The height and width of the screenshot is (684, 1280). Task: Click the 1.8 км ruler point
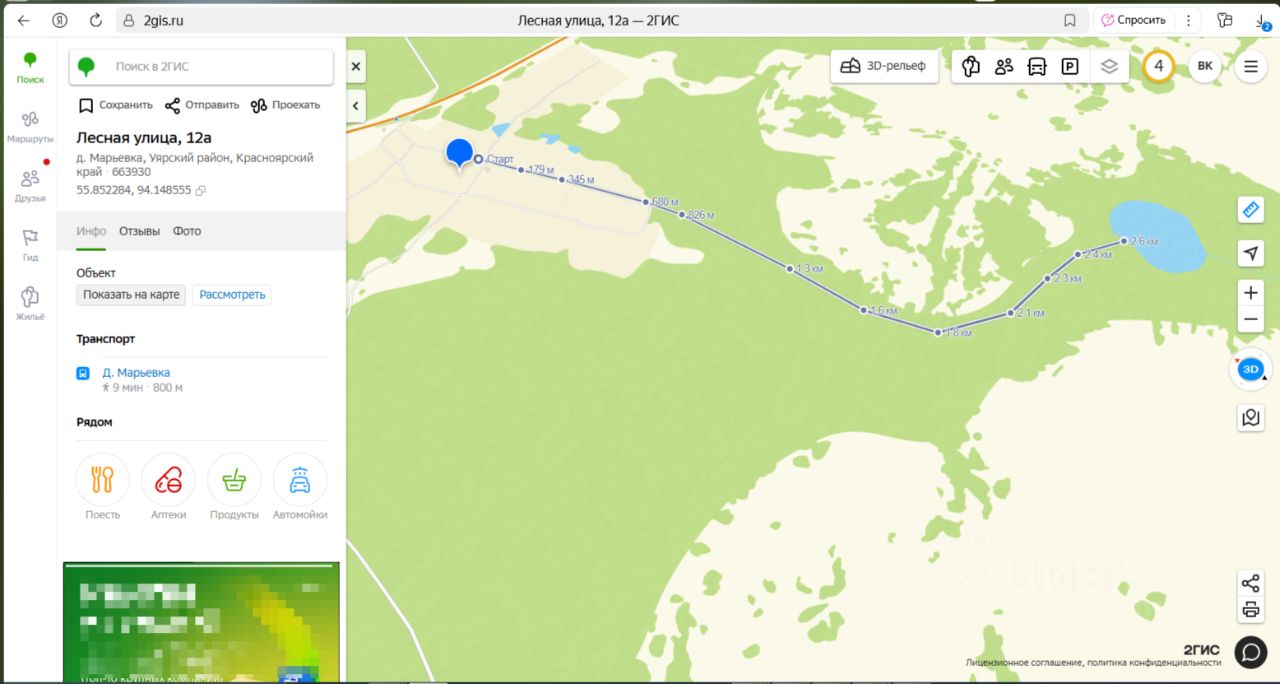938,332
